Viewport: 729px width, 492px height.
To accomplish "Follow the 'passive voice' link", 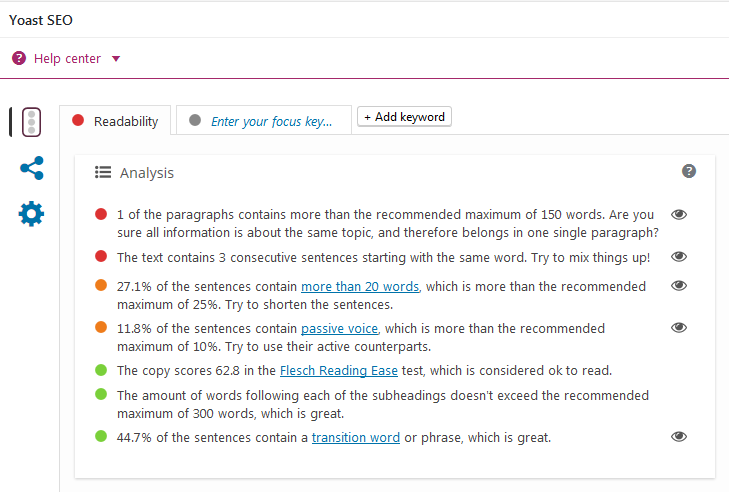I will [x=338, y=328].
